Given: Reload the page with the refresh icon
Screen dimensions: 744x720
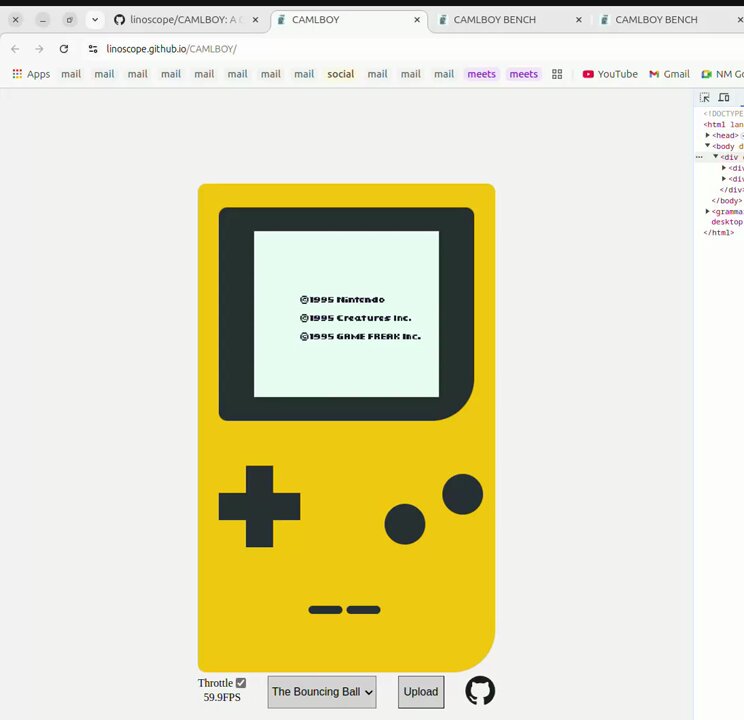Looking at the screenshot, I should (x=64, y=48).
